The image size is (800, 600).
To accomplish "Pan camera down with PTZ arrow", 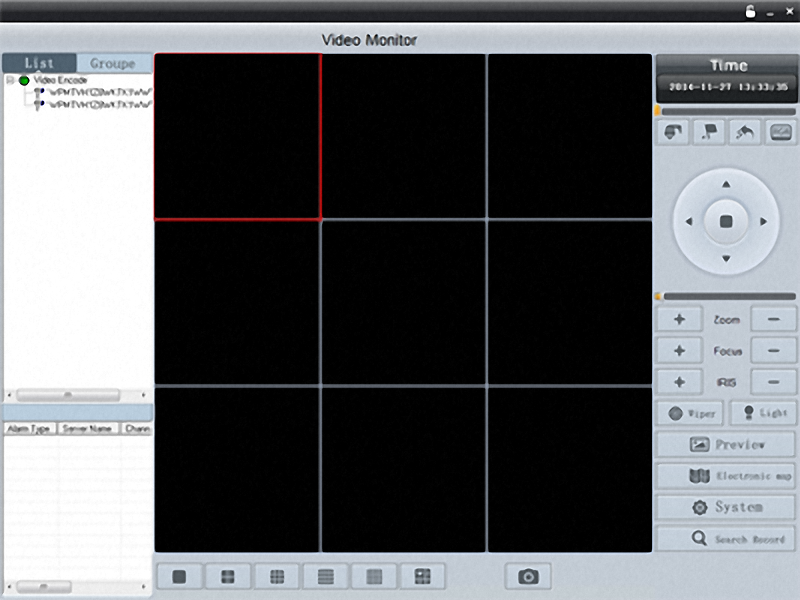I will [x=726, y=259].
